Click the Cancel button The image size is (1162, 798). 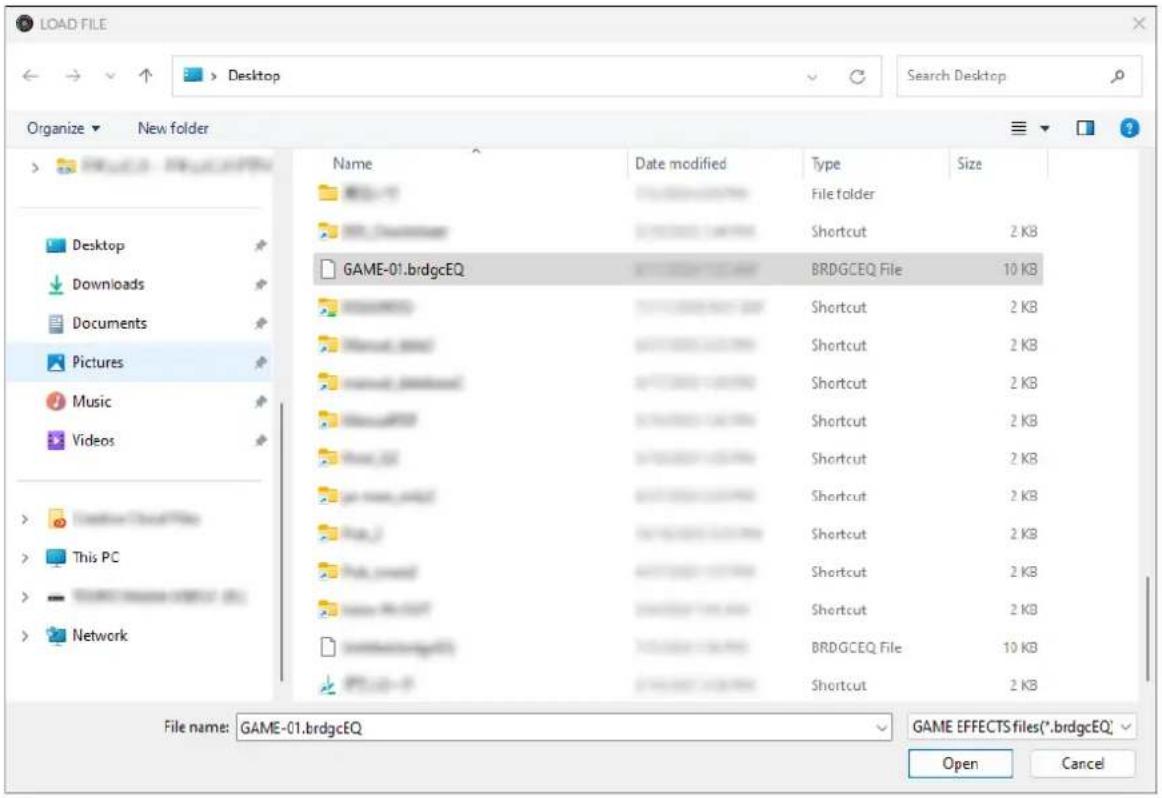tap(1082, 763)
